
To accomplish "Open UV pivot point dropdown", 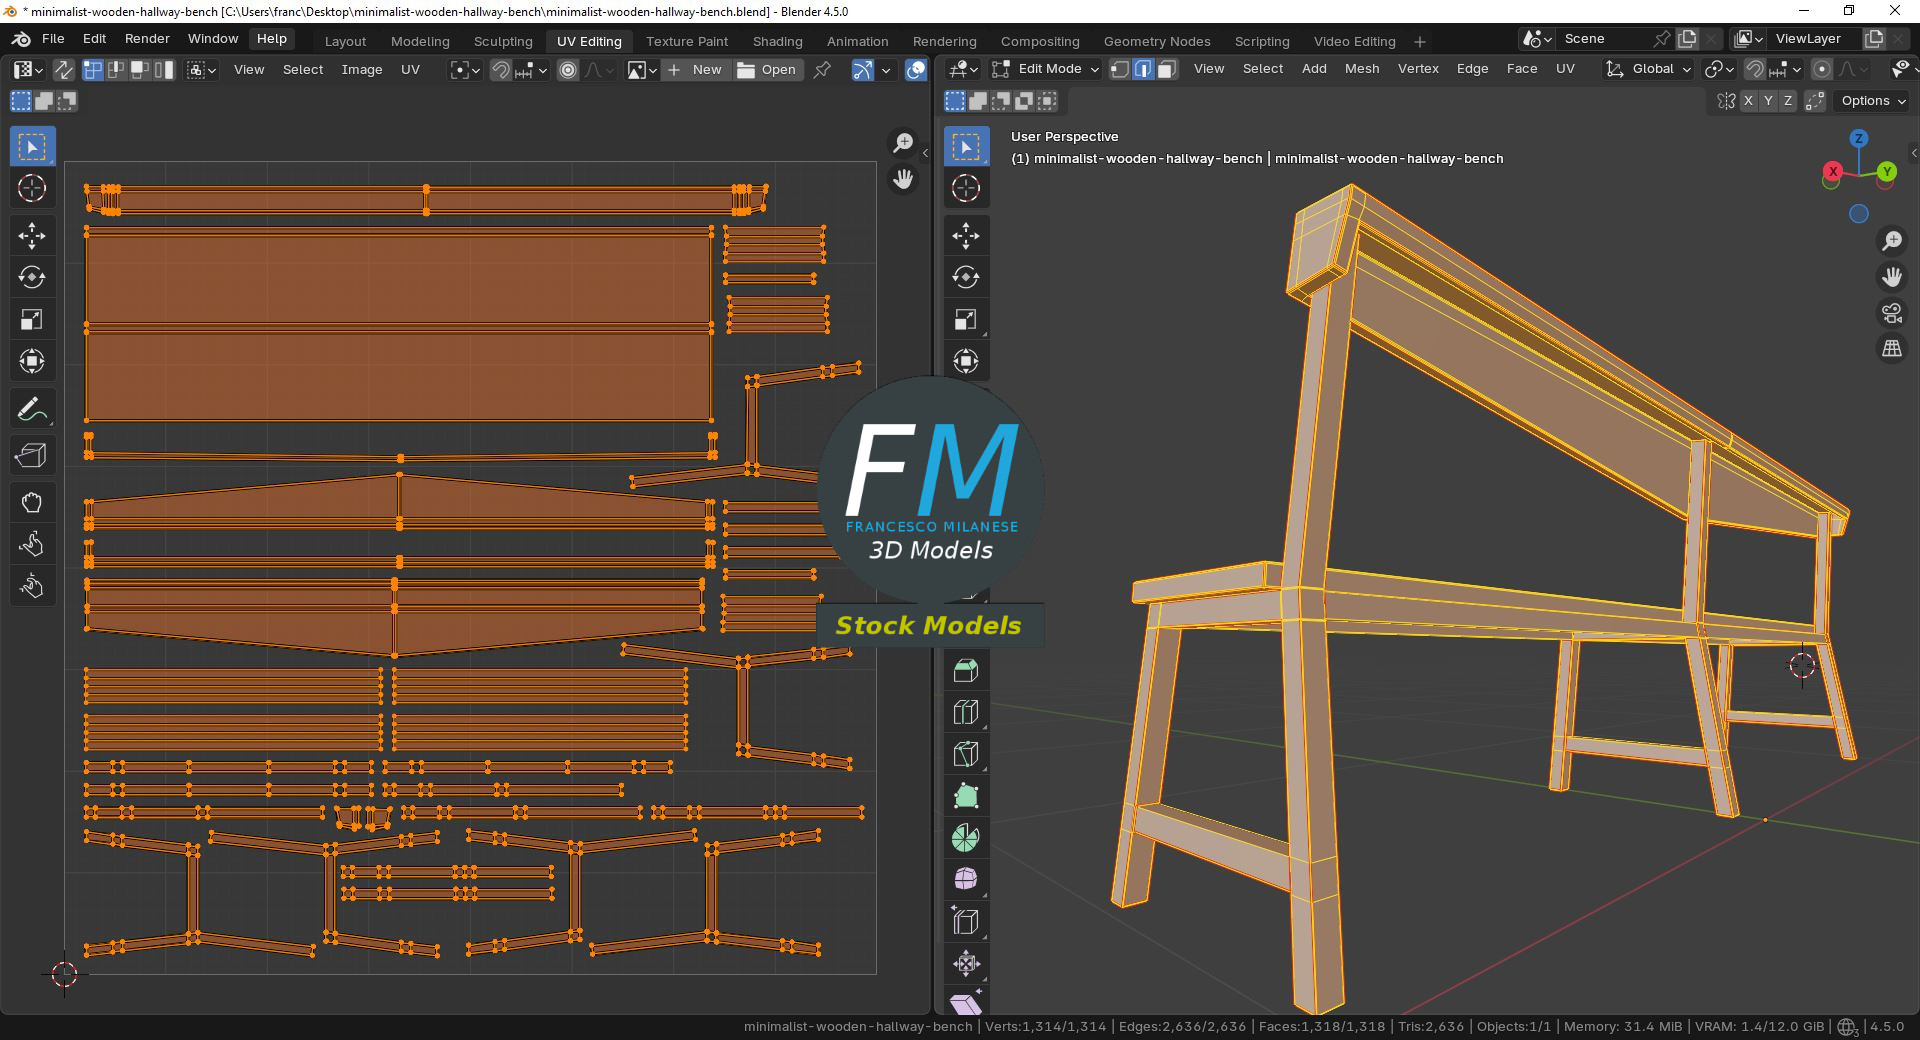I will 465,70.
